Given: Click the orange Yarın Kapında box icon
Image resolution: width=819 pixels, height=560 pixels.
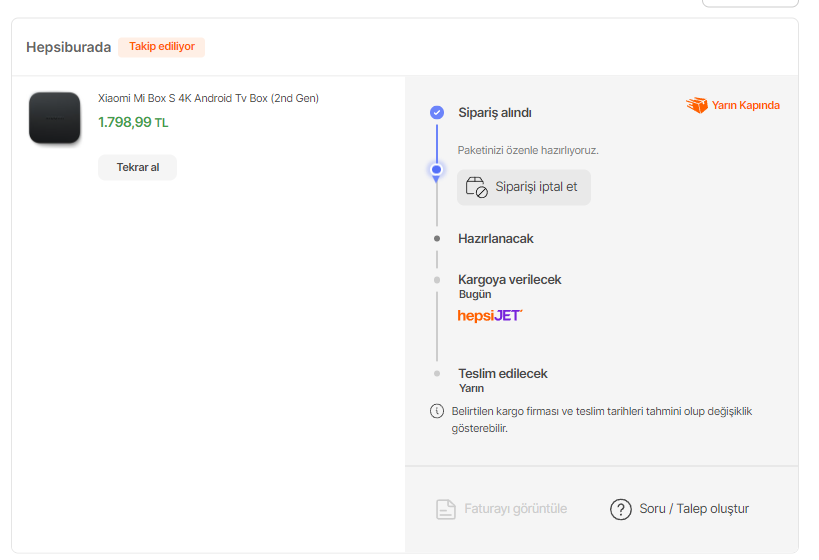Looking at the screenshot, I should click(x=696, y=105).
